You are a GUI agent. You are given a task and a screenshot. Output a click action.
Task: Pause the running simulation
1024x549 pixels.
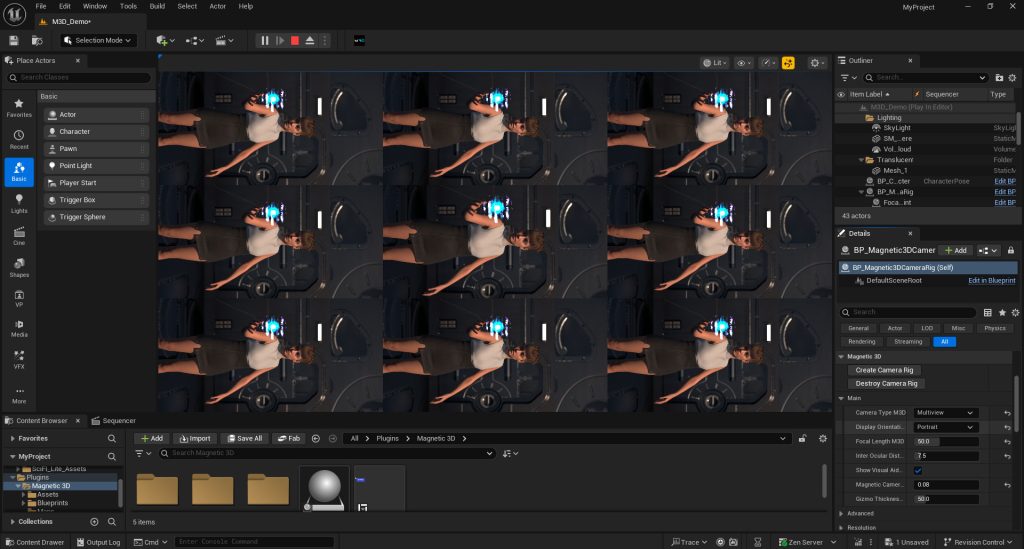(x=265, y=40)
